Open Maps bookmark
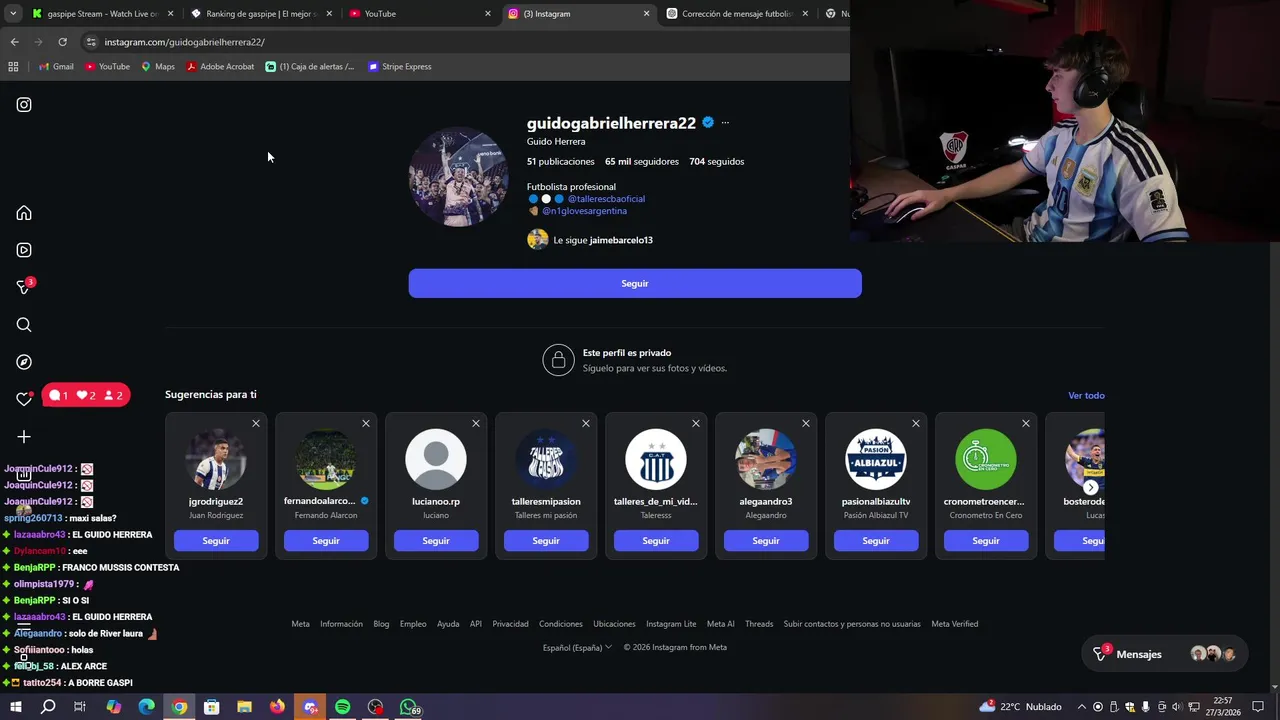 tap(158, 67)
